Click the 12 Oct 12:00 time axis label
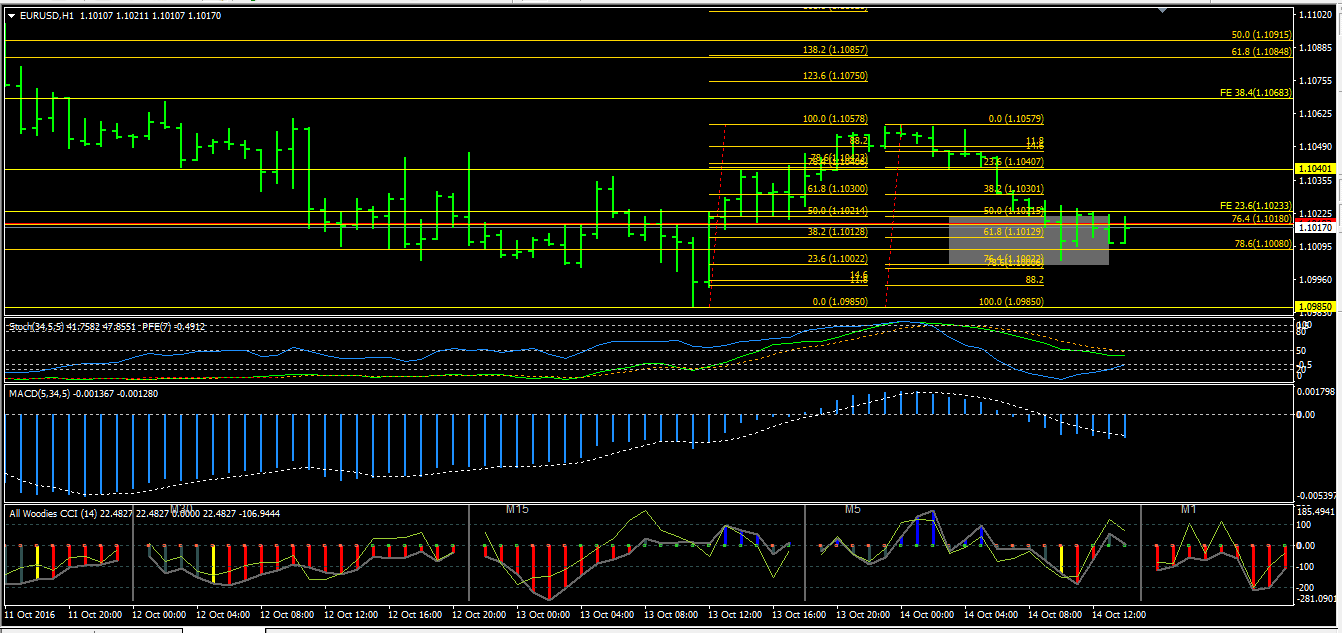Image resolution: width=1342 pixels, height=633 pixels. tap(352, 614)
